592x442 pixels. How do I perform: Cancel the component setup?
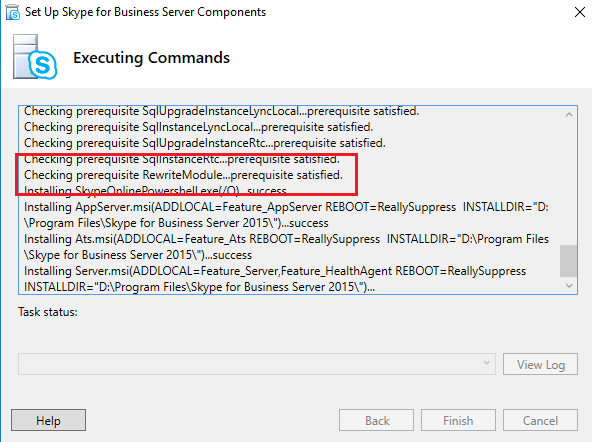pyautogui.click(x=540, y=420)
